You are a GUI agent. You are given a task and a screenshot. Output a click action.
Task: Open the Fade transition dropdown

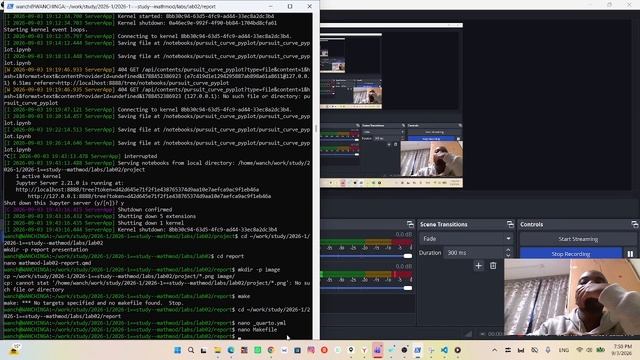pos(466,239)
